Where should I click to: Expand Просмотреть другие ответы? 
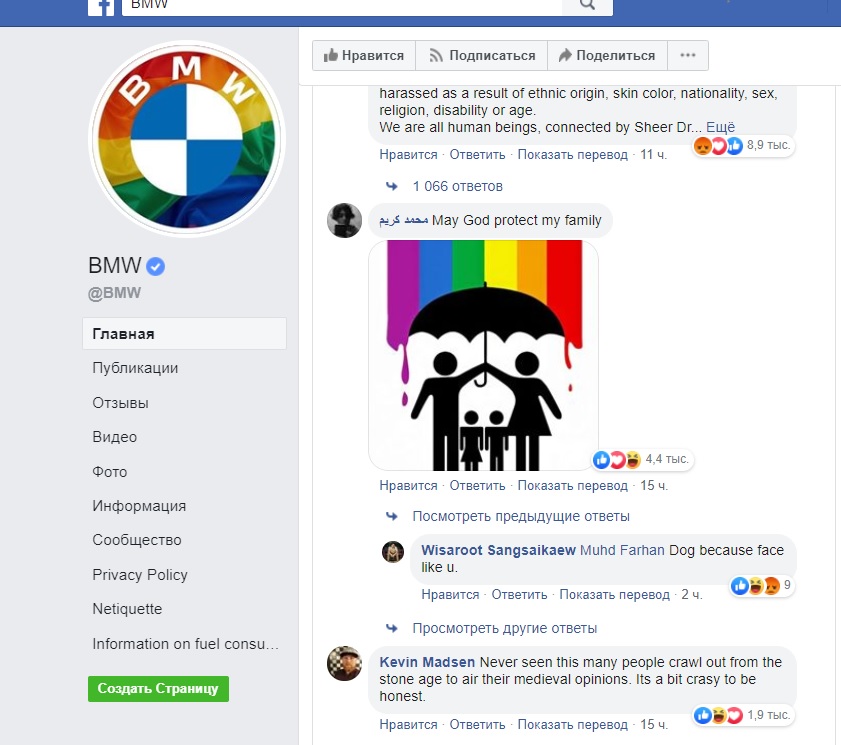pos(505,628)
